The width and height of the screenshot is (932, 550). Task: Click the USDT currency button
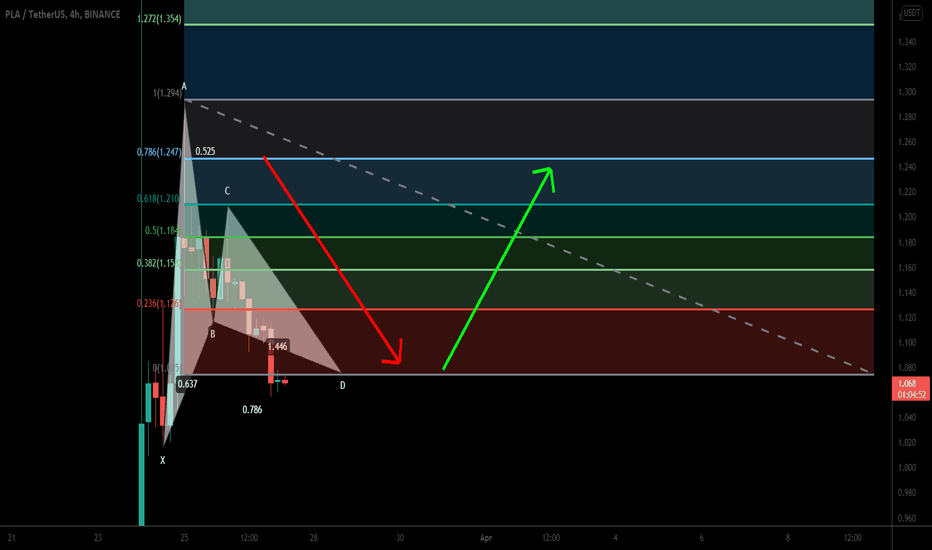912,12
